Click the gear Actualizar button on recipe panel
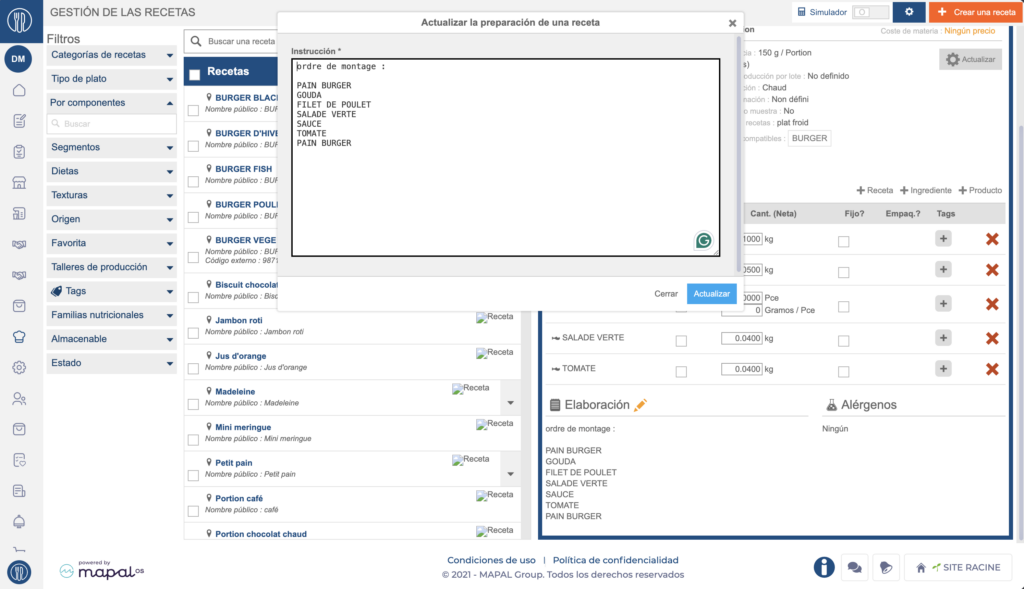The image size is (1024, 589). tap(970, 59)
